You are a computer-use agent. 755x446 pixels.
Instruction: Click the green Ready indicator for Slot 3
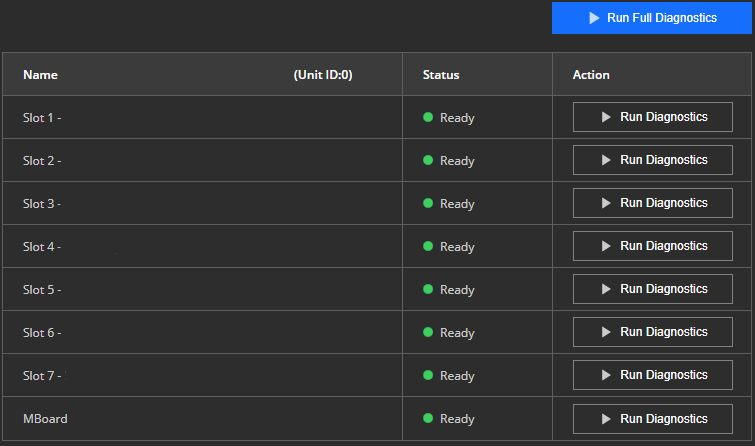click(428, 203)
